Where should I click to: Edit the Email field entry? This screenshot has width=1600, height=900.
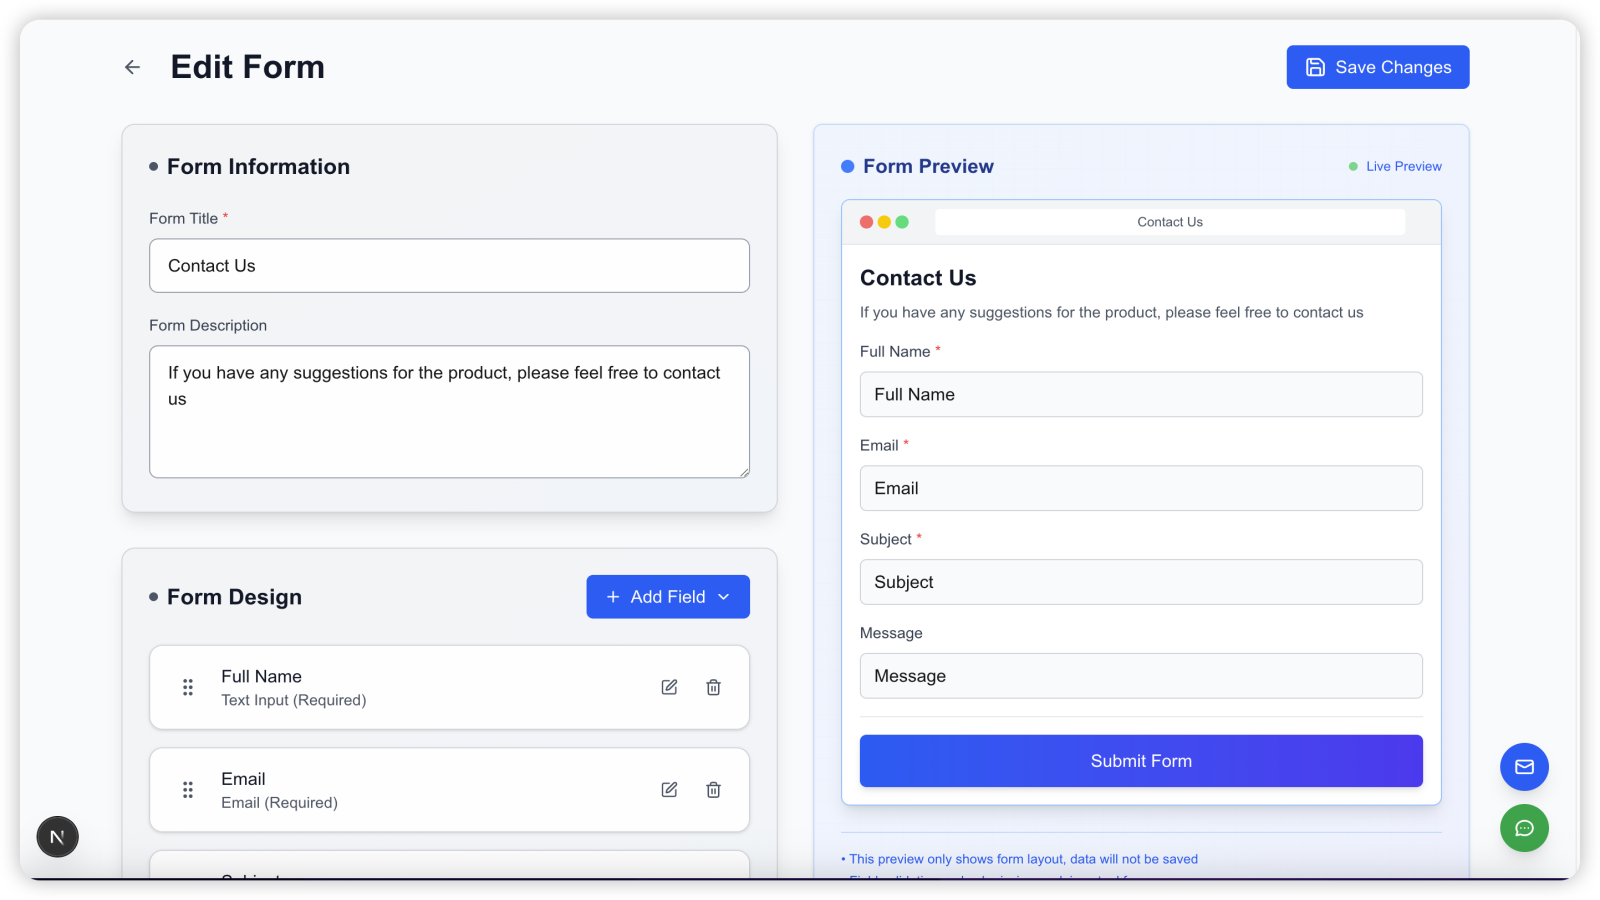point(669,790)
